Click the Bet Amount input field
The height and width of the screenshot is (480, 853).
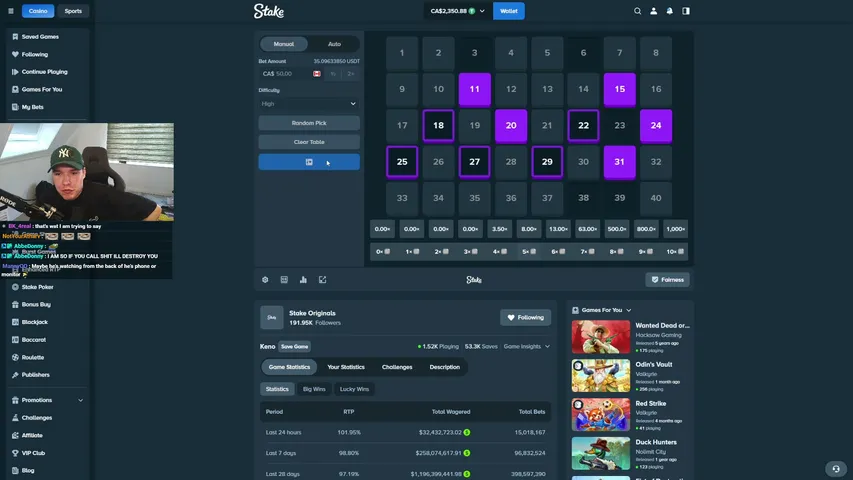pos(290,73)
